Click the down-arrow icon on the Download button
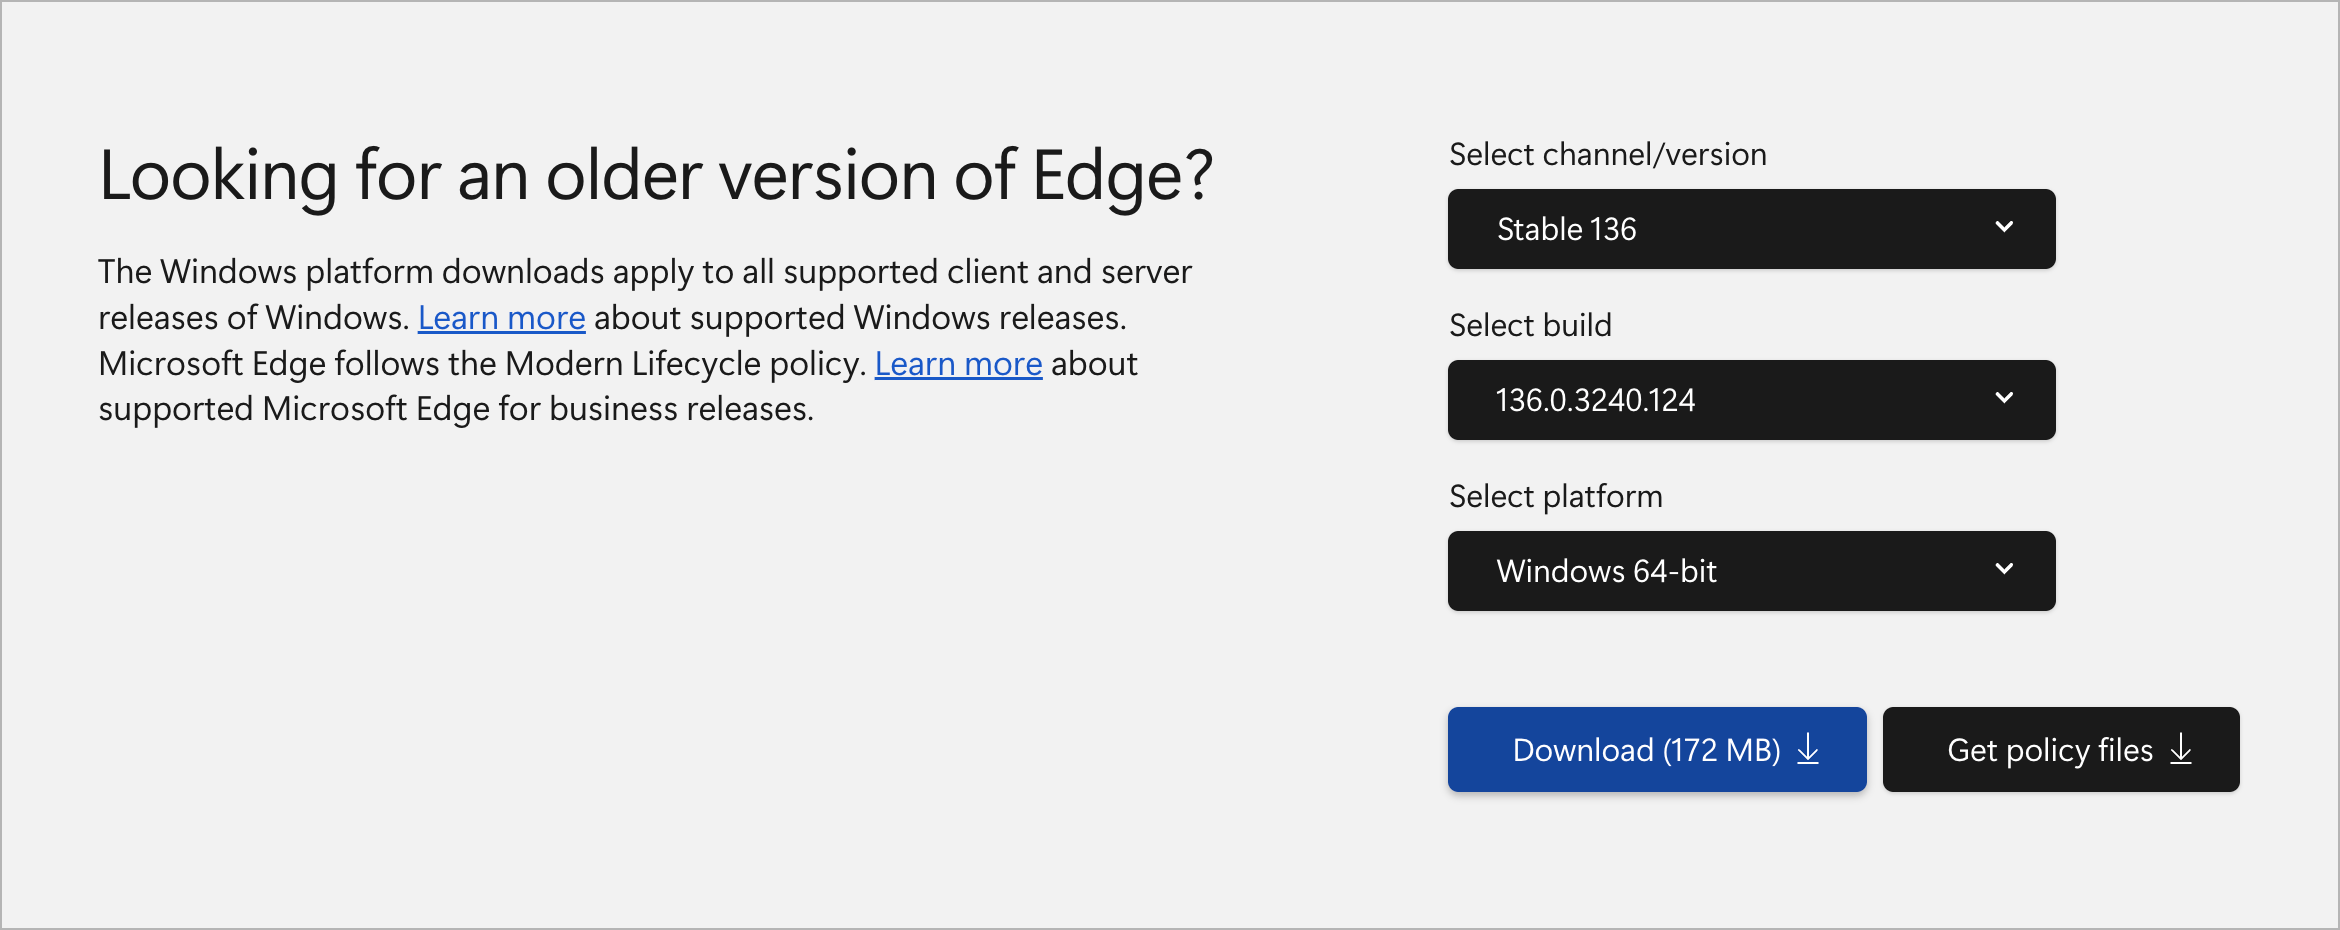 click(x=1808, y=749)
